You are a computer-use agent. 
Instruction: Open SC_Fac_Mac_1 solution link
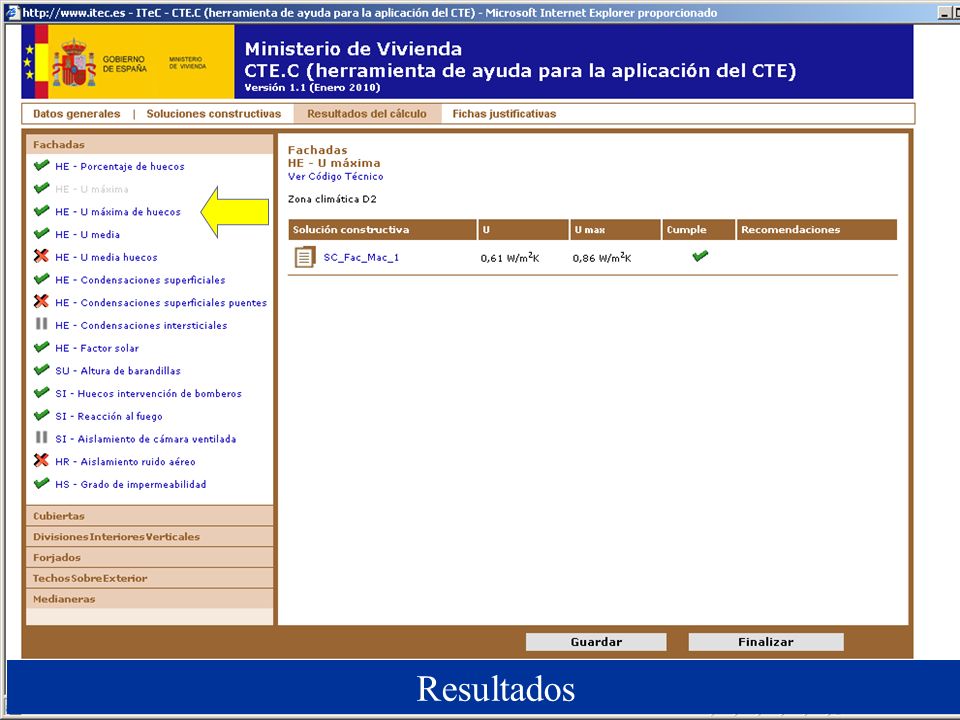361,257
